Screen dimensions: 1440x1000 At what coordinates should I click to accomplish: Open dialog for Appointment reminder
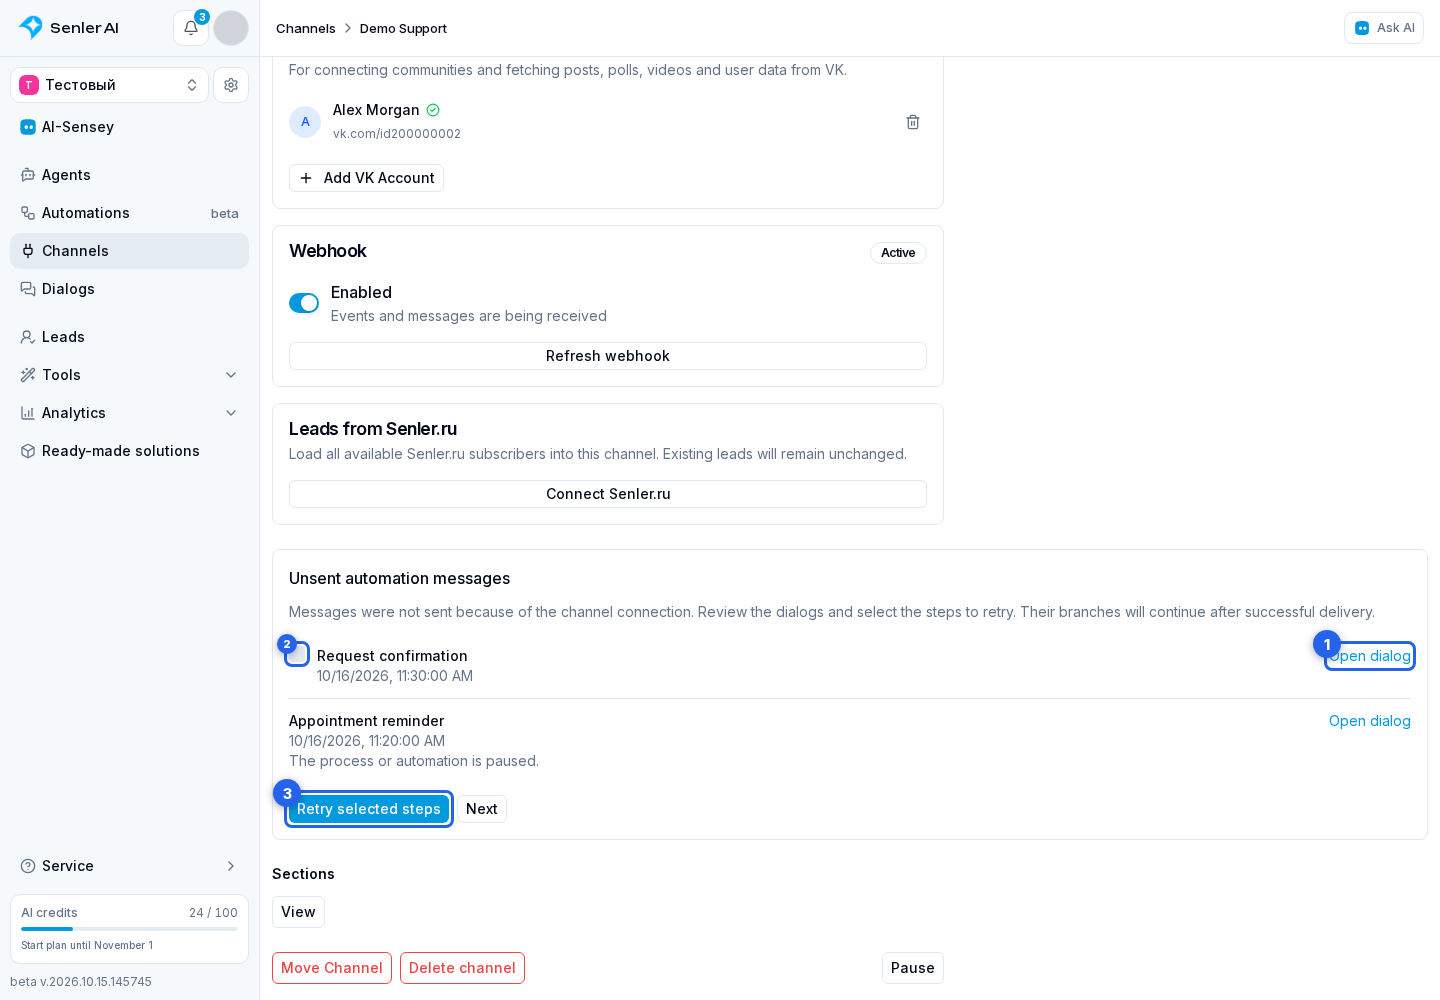click(x=1370, y=721)
